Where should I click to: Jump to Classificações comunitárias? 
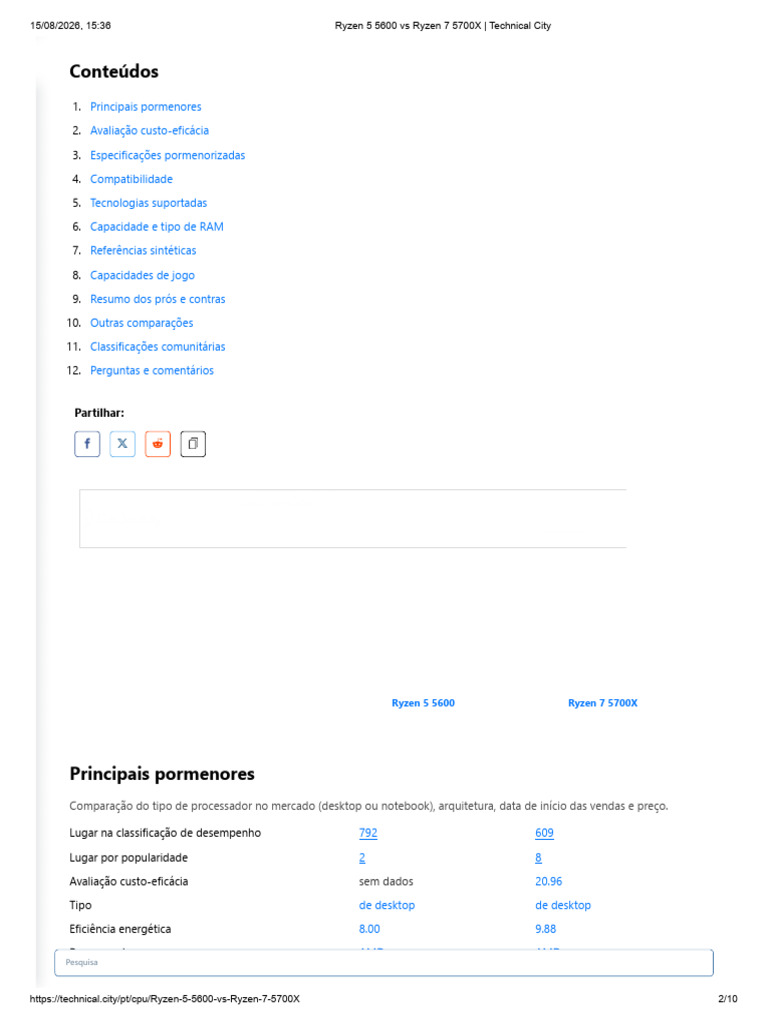coord(157,347)
